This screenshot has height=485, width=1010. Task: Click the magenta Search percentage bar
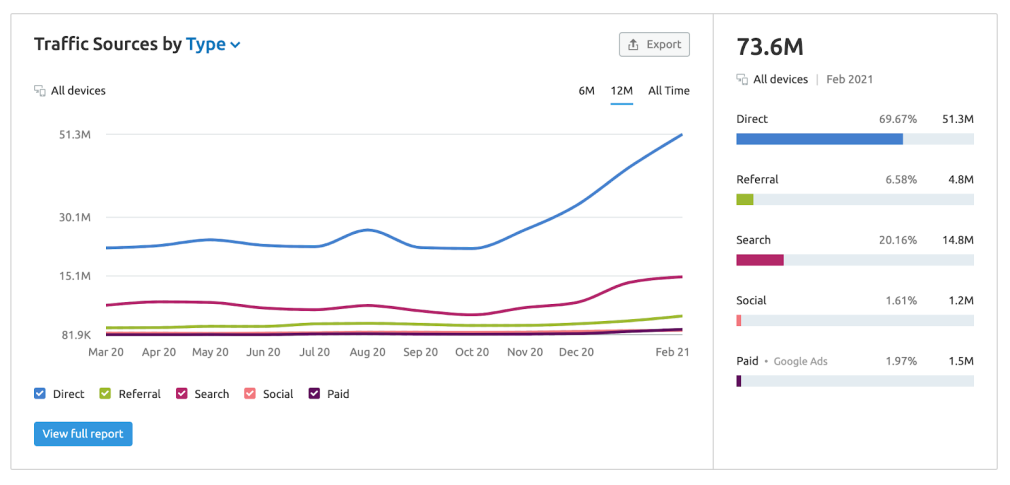(760, 260)
